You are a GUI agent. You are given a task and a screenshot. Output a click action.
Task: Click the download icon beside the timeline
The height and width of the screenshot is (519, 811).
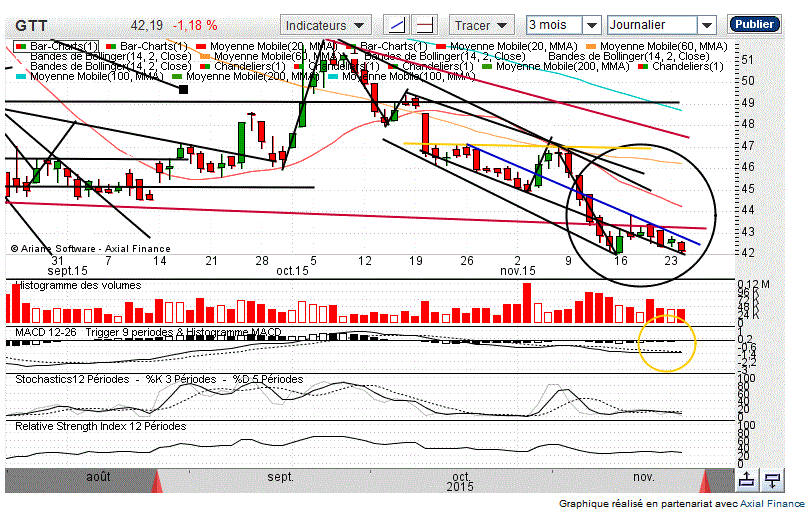771,480
